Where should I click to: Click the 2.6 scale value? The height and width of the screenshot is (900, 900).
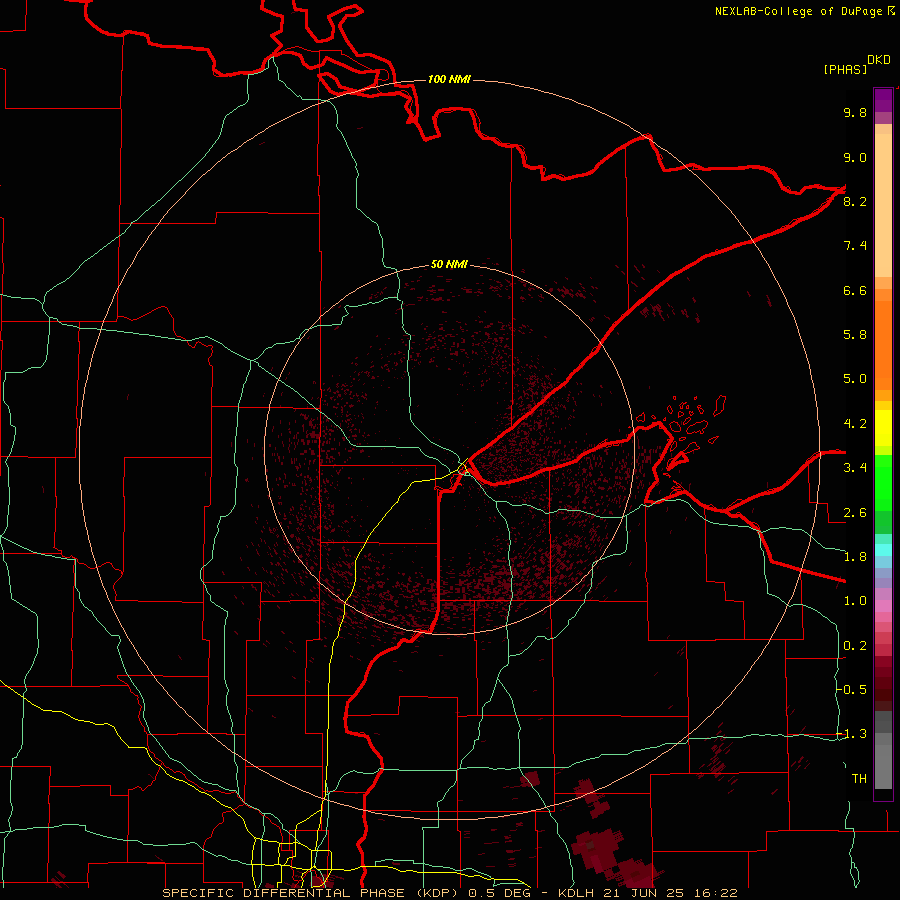855,513
